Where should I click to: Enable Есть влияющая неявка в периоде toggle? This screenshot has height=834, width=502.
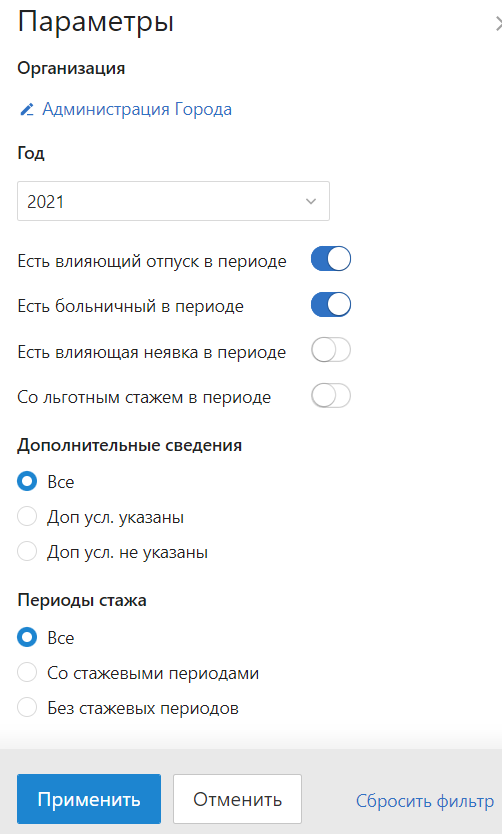331,351
